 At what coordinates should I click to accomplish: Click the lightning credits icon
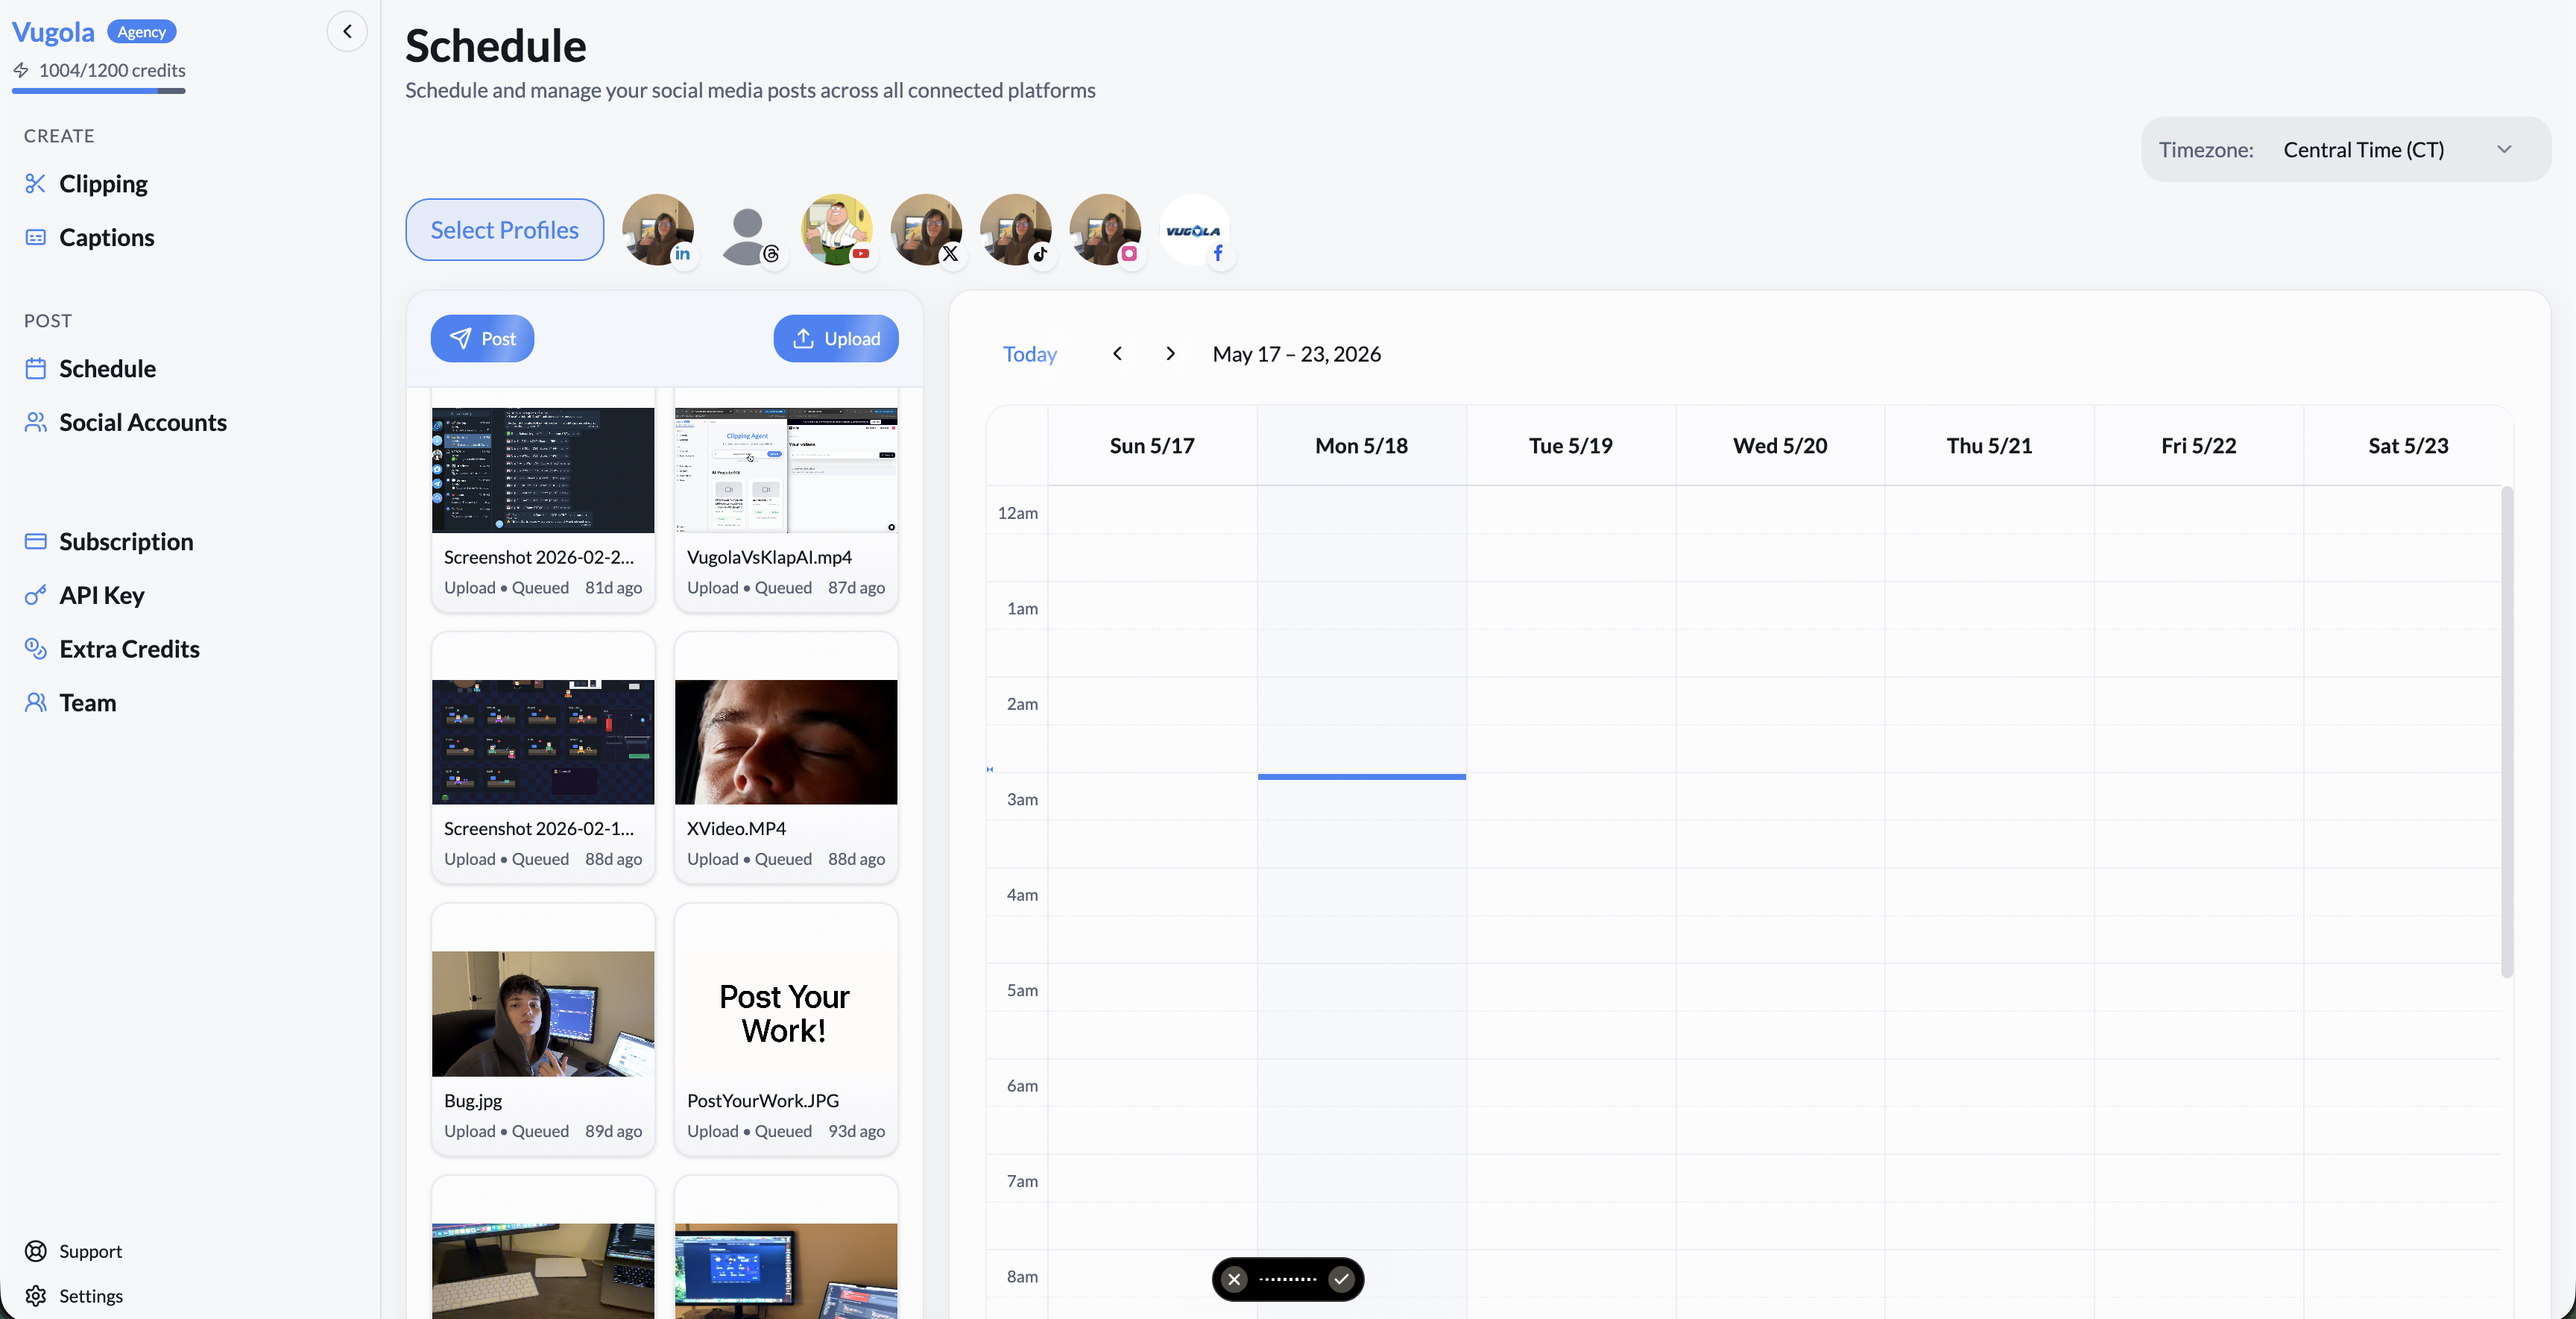click(21, 70)
